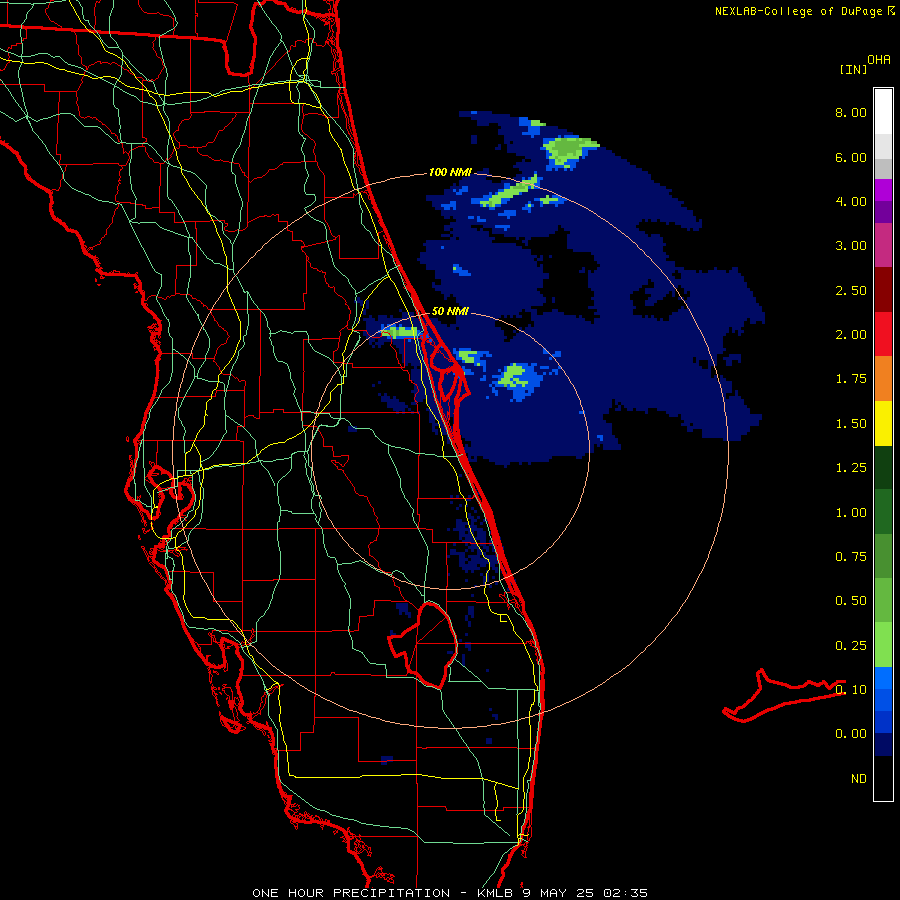Click the light blue swatch near 0.10

[883, 678]
